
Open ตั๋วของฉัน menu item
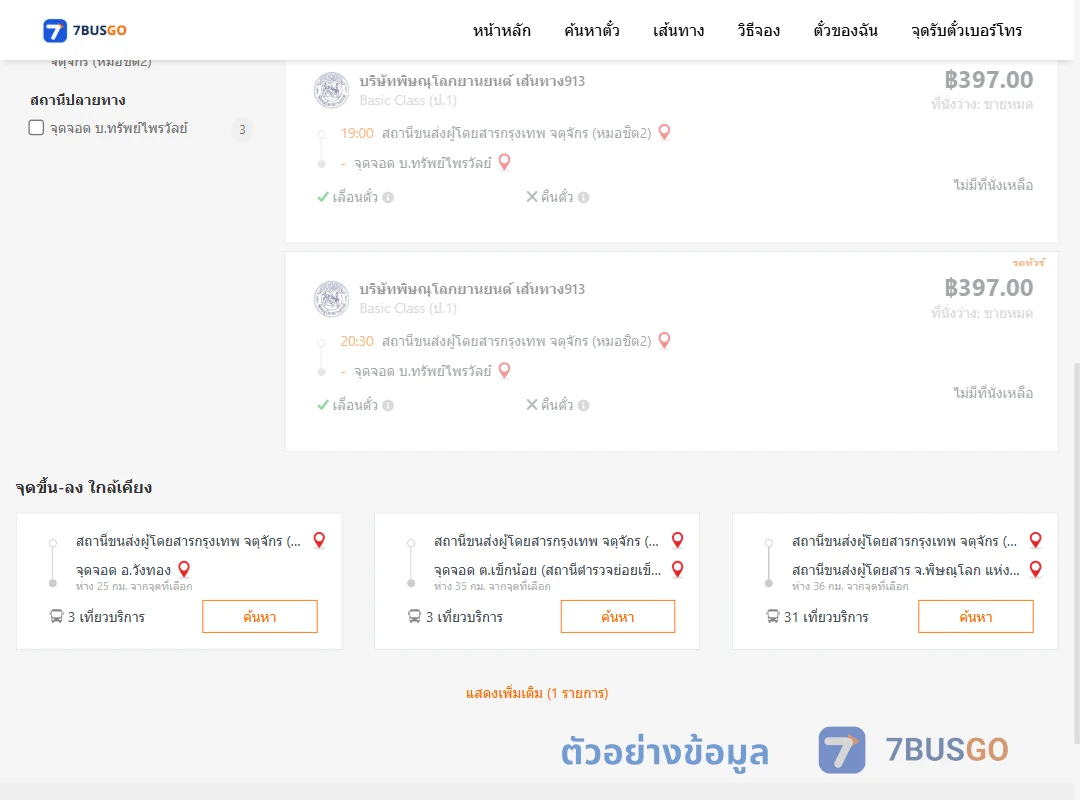(x=845, y=30)
